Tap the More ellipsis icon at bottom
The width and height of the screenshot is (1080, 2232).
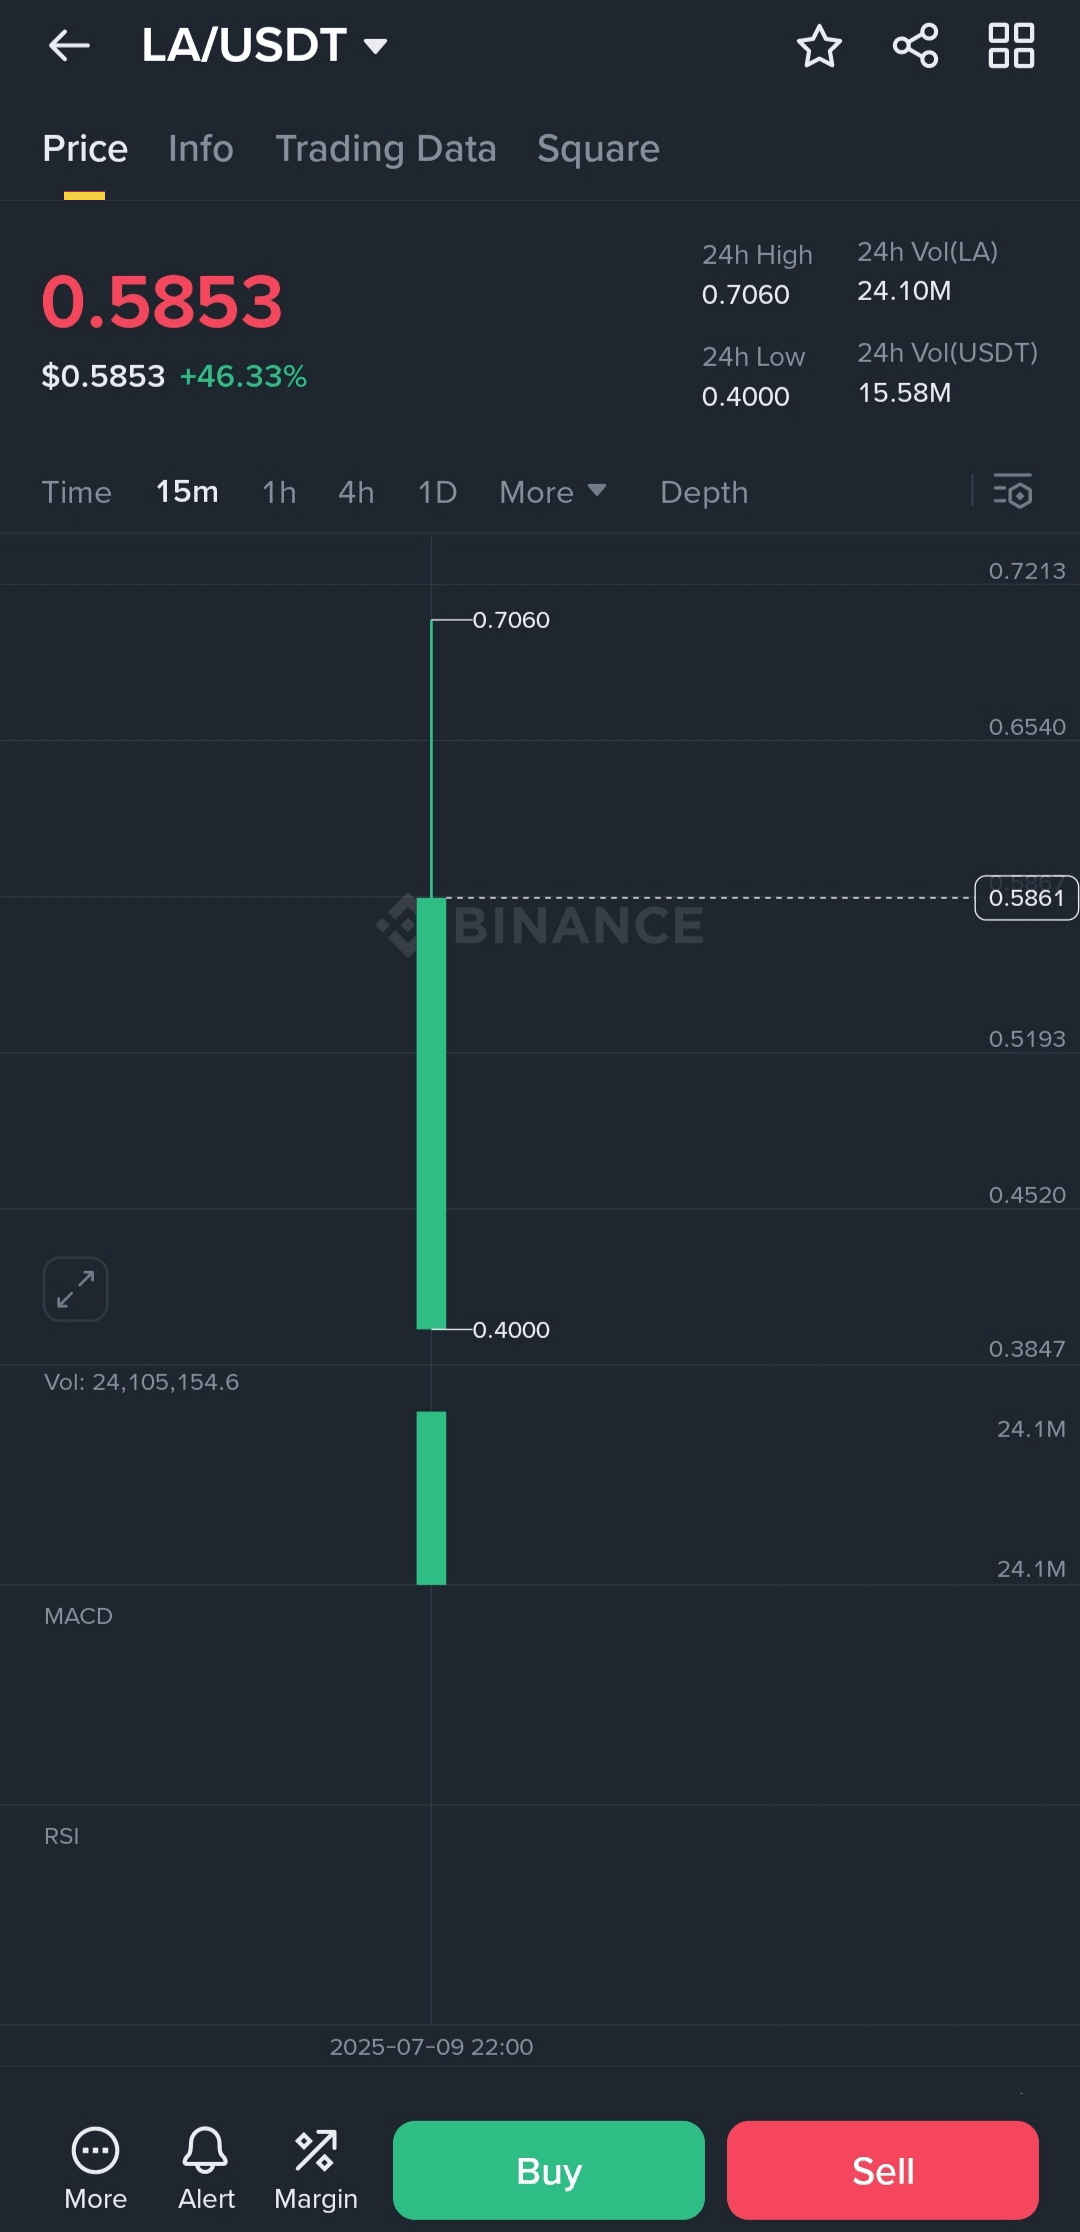[95, 2150]
